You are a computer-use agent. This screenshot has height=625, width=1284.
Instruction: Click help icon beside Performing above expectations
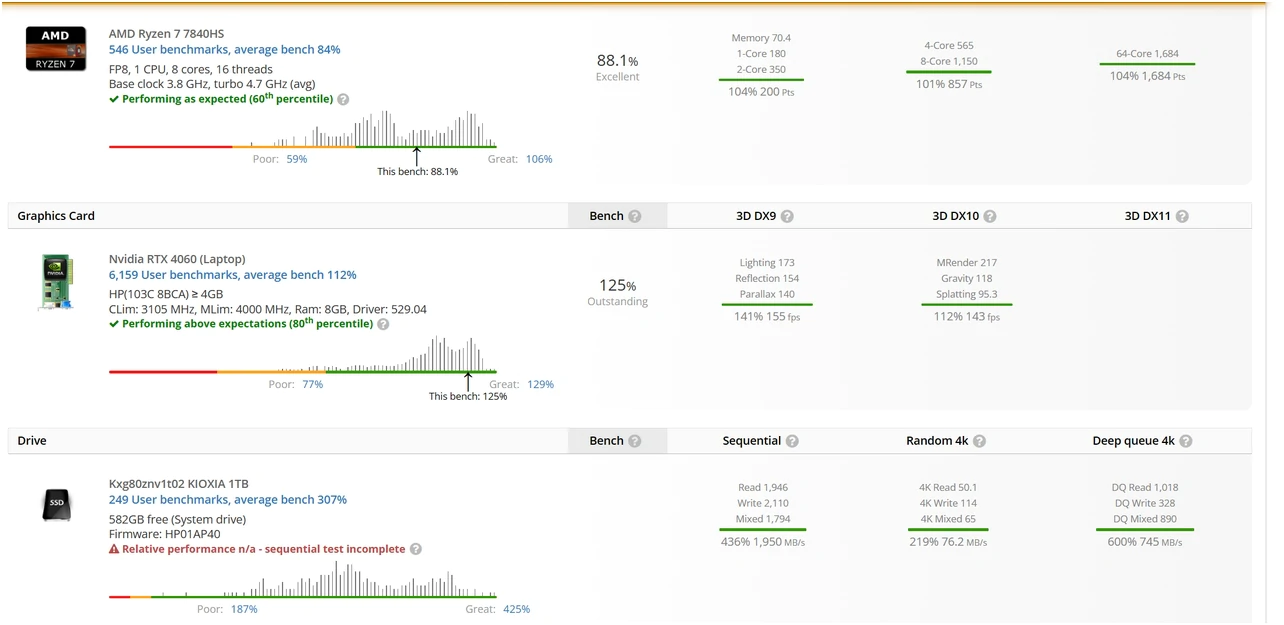pos(383,325)
